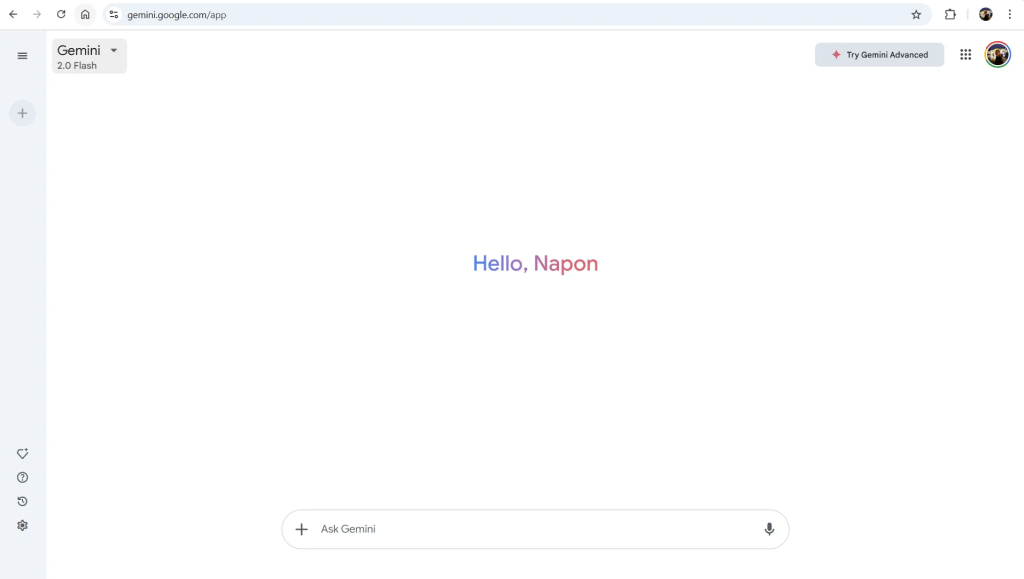
Task: Go back to previous page
Action: [13, 14]
